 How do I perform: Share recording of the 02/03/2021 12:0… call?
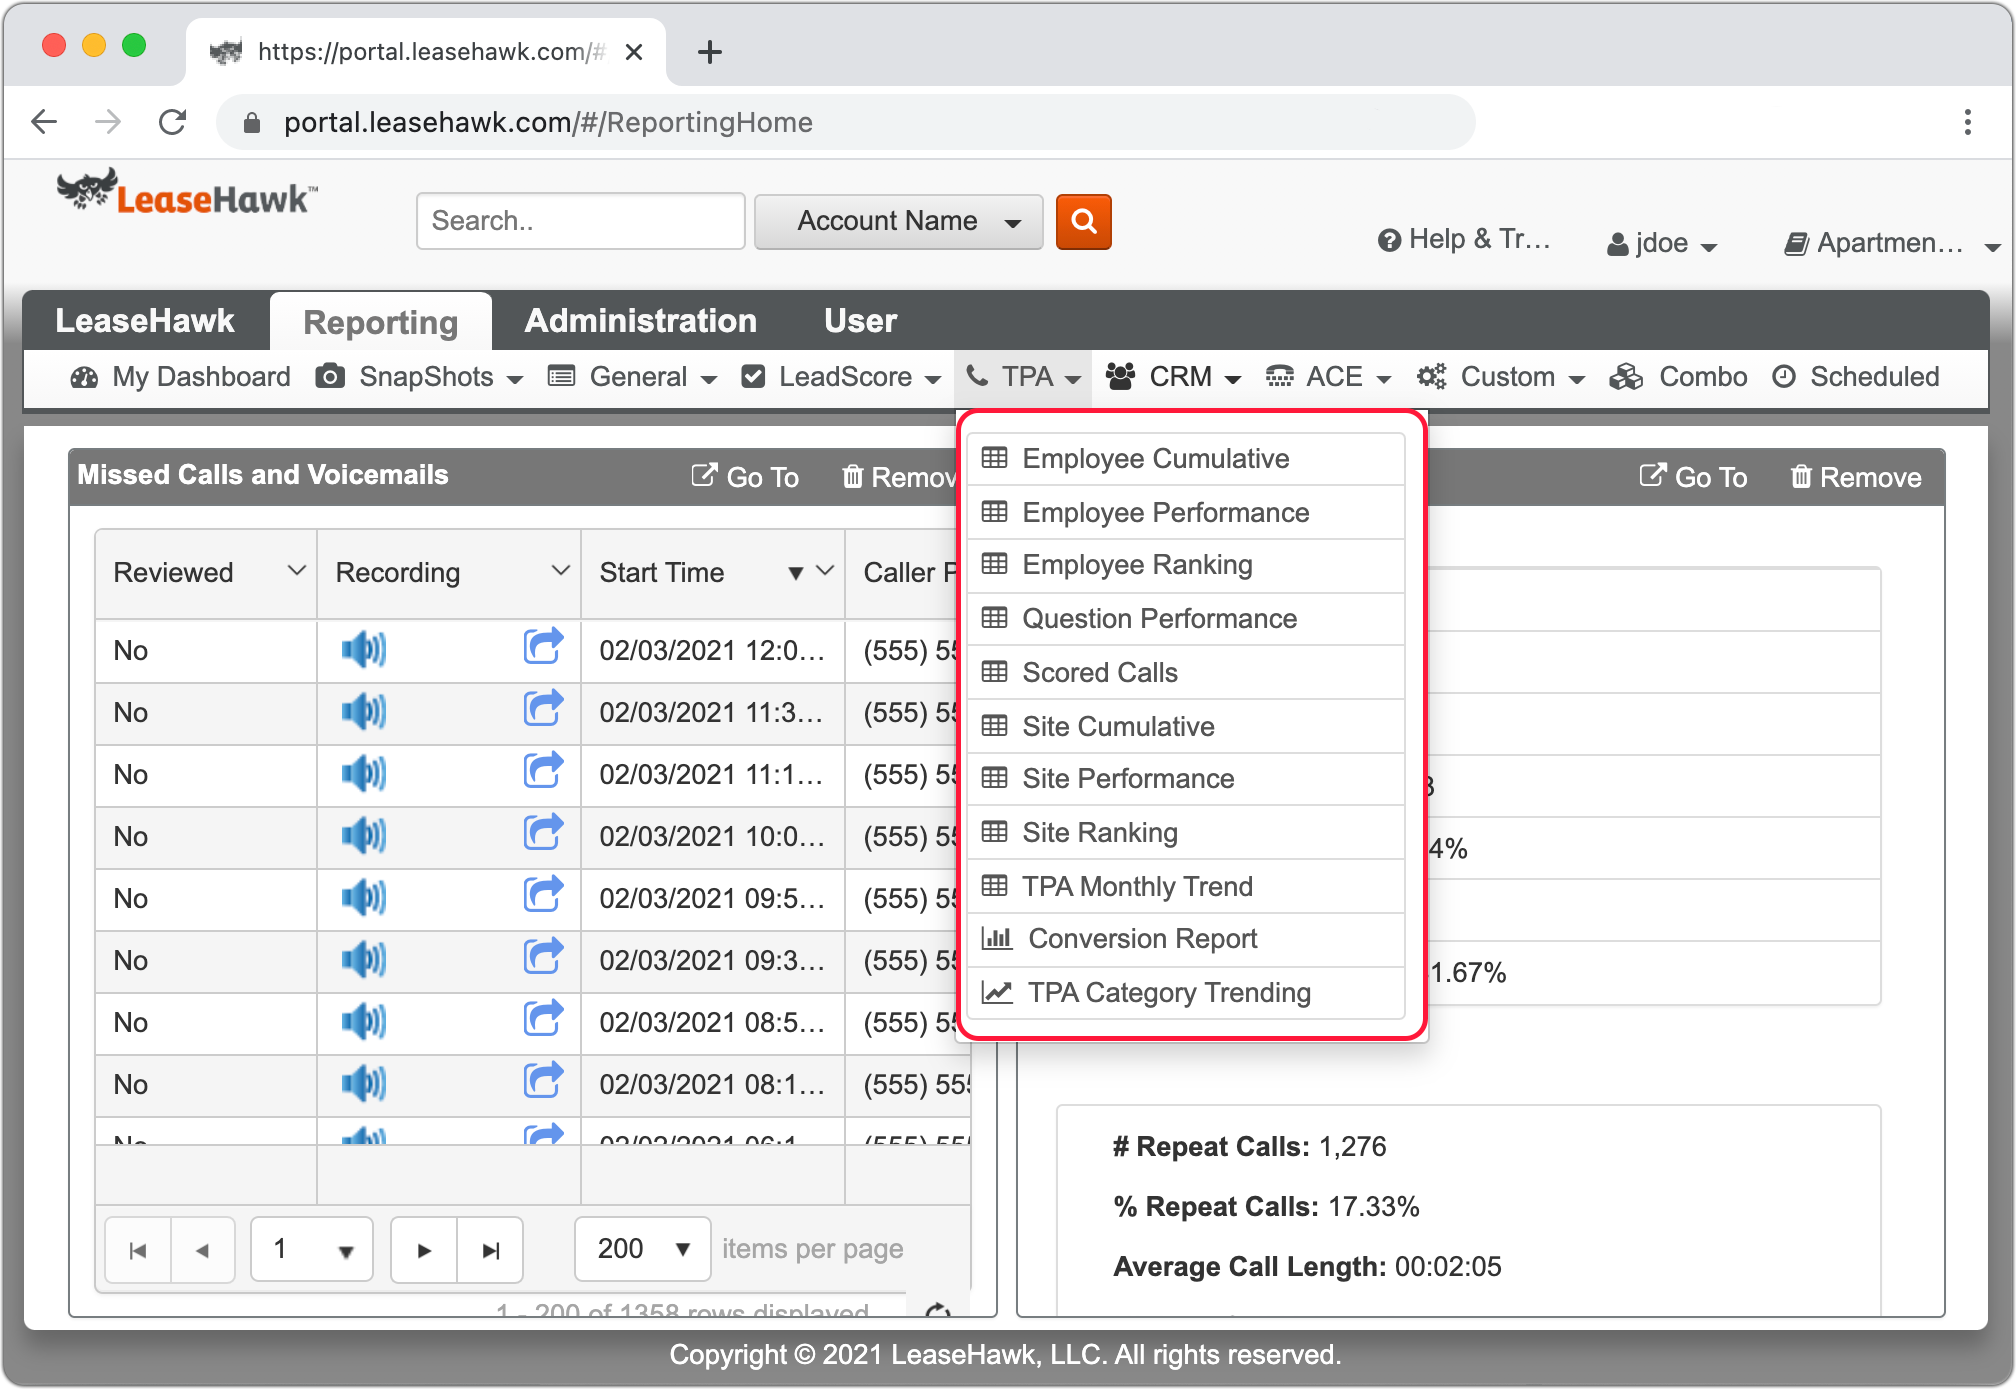tap(543, 646)
